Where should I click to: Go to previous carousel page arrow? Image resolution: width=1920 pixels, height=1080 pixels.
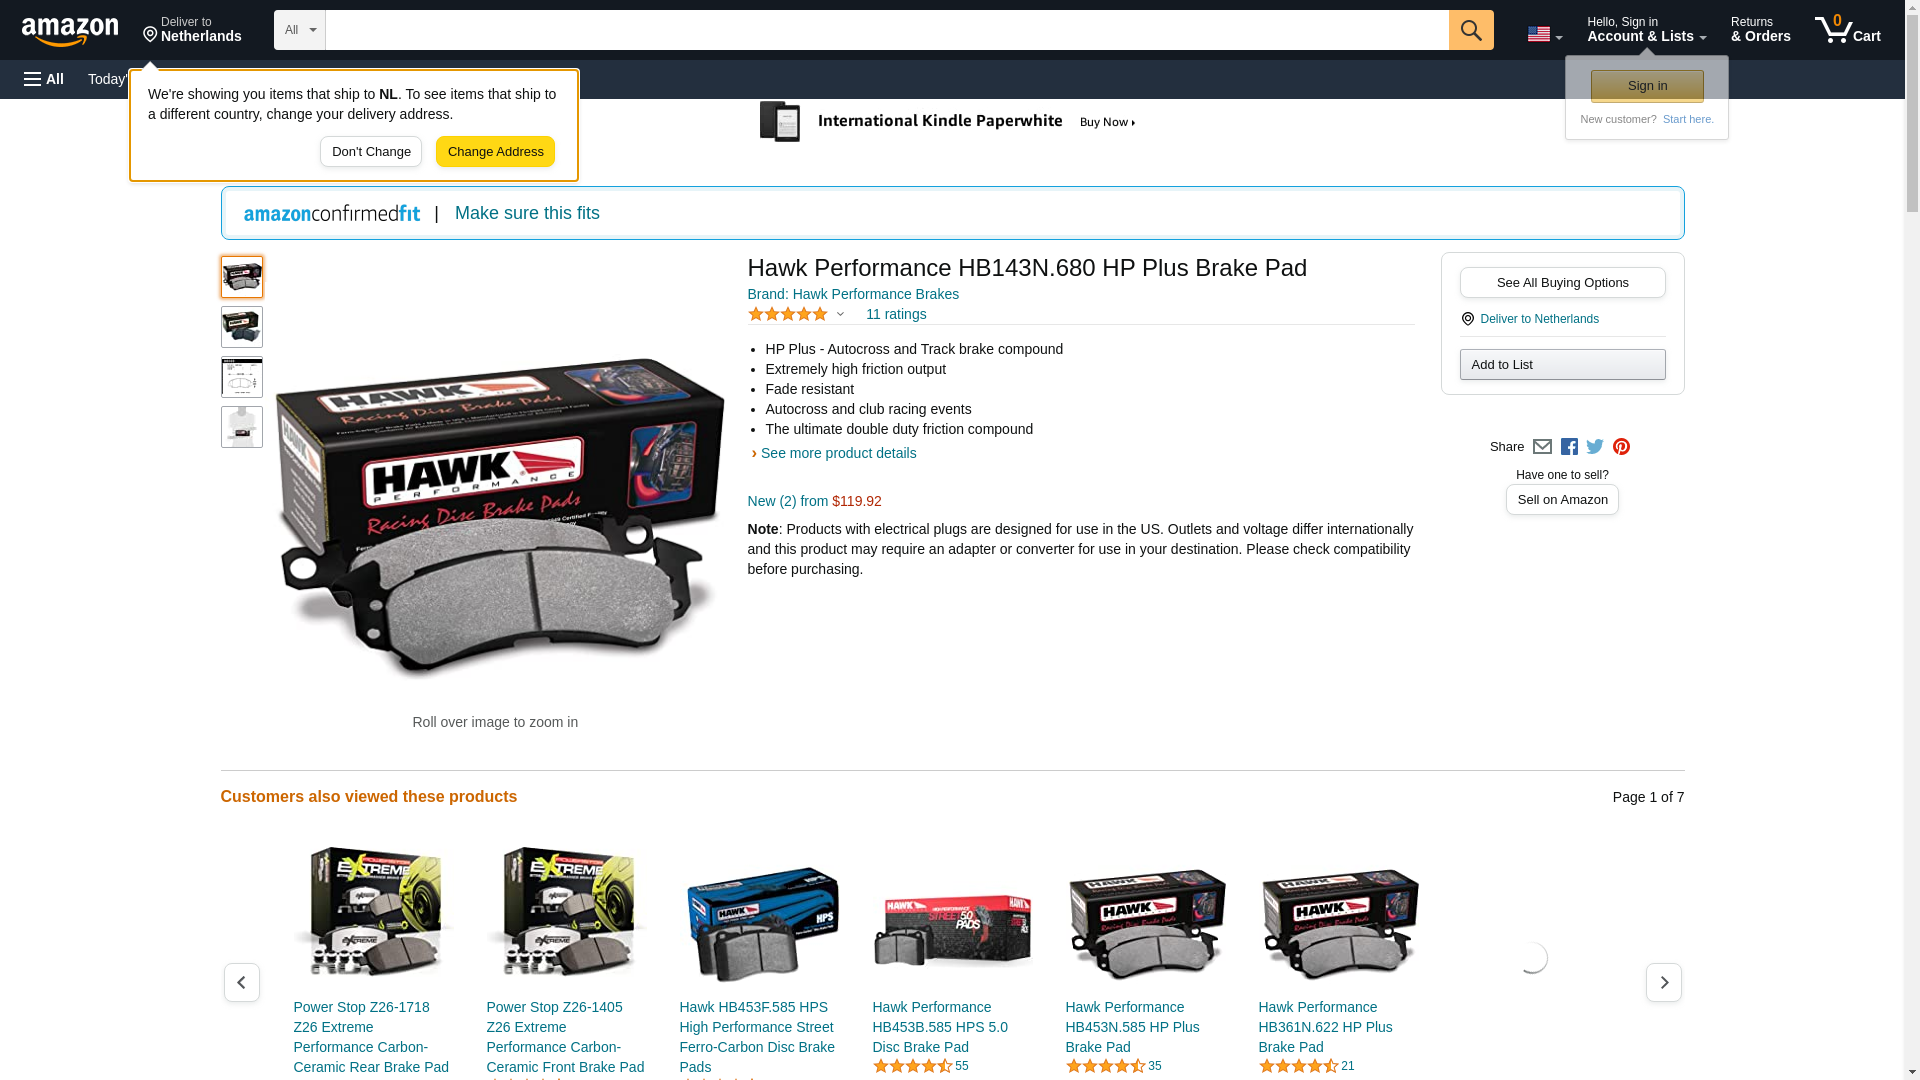click(241, 983)
